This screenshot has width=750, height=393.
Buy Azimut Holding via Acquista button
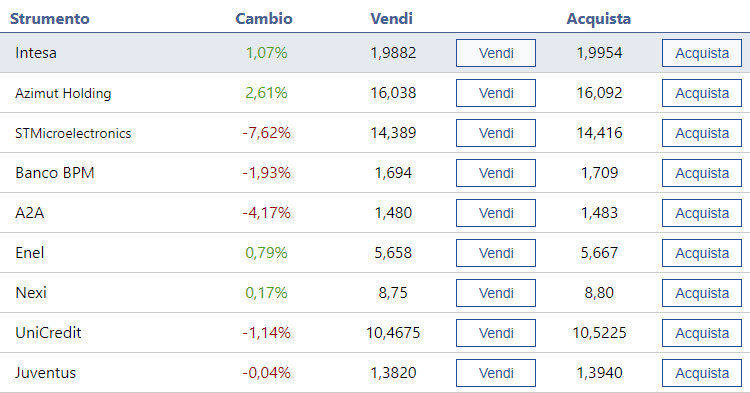pyautogui.click(x=702, y=93)
